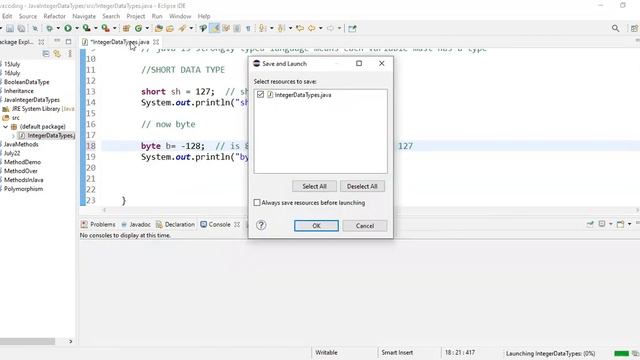Click the green Run launch icon

pos(68,28)
